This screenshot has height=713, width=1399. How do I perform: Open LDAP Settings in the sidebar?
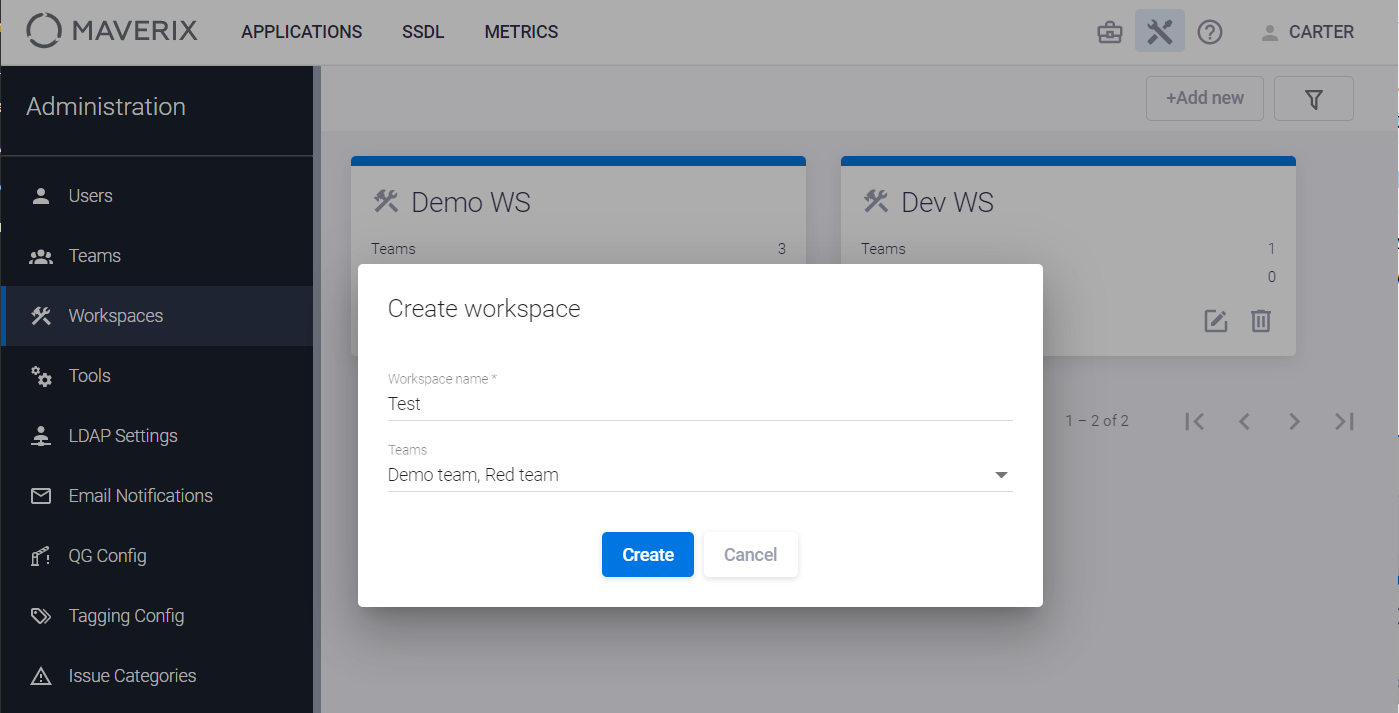(x=122, y=436)
